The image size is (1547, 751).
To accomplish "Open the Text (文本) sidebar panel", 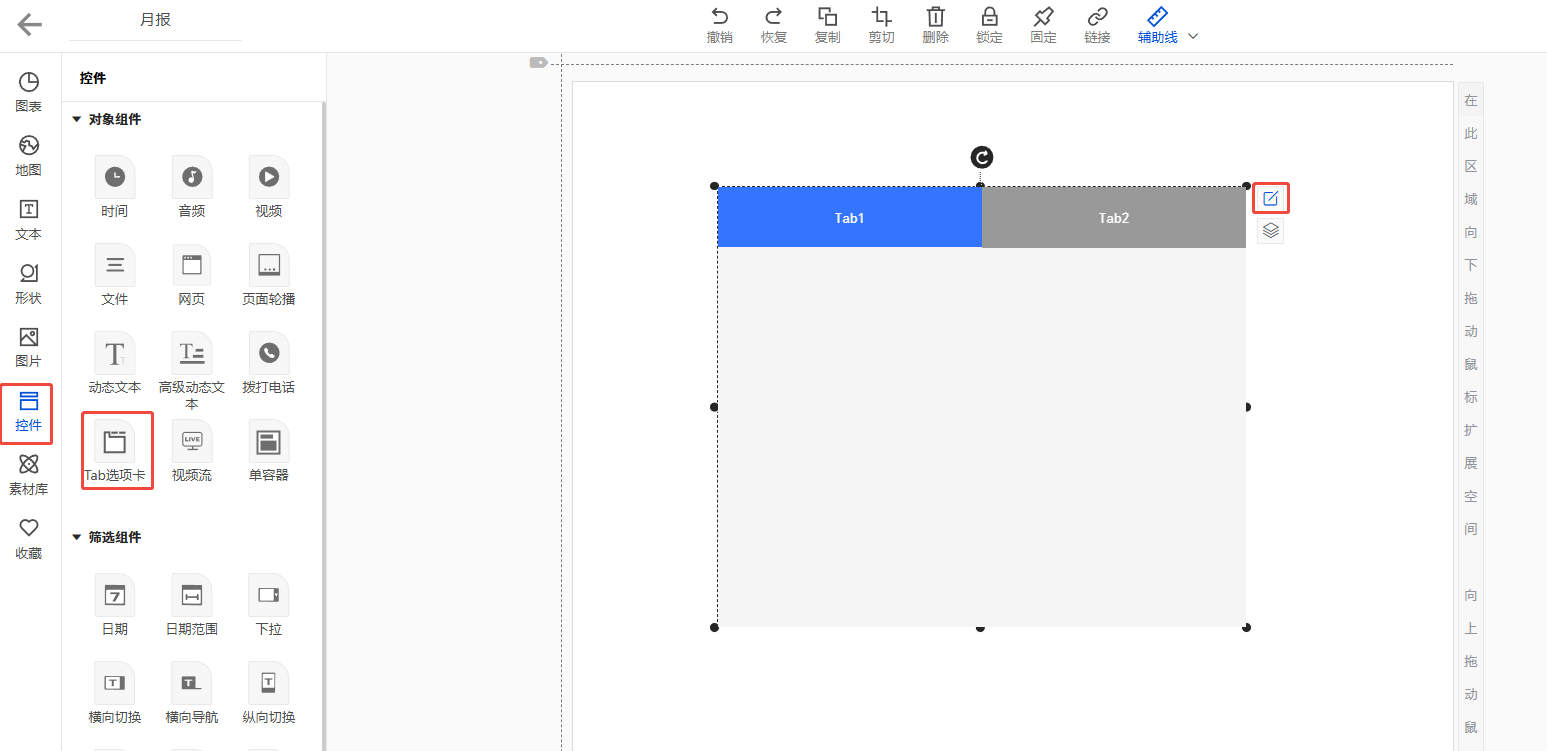I will pos(29,219).
